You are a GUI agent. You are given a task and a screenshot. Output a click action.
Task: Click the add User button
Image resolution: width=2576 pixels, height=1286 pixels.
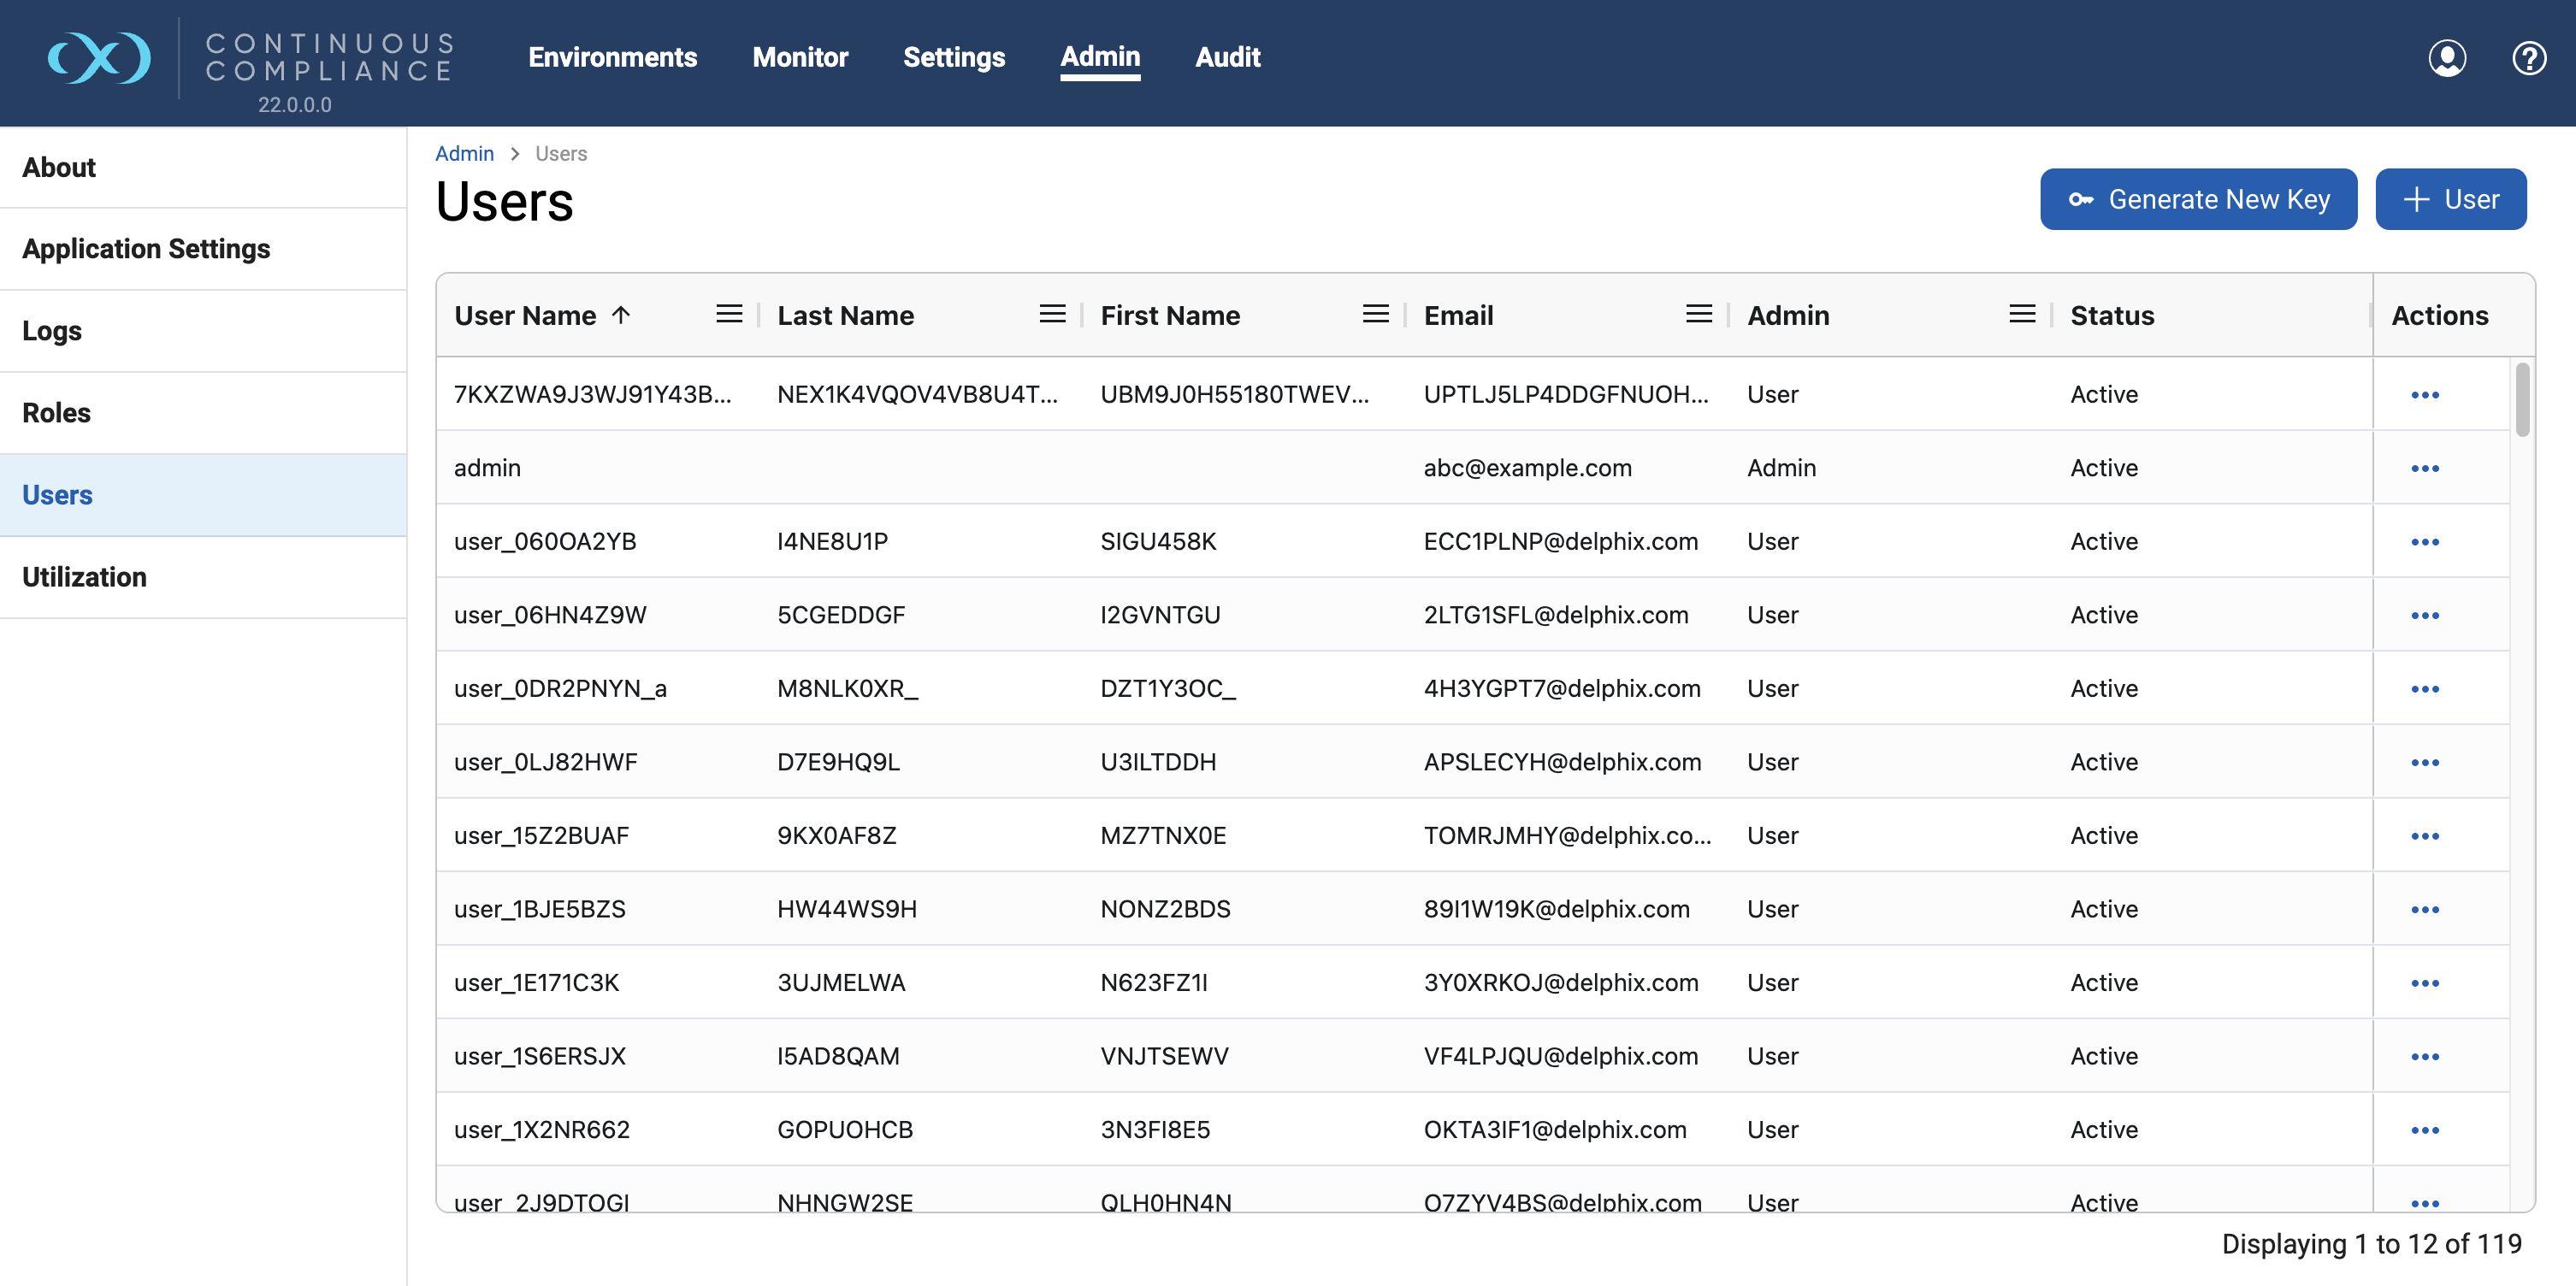[x=2450, y=199]
